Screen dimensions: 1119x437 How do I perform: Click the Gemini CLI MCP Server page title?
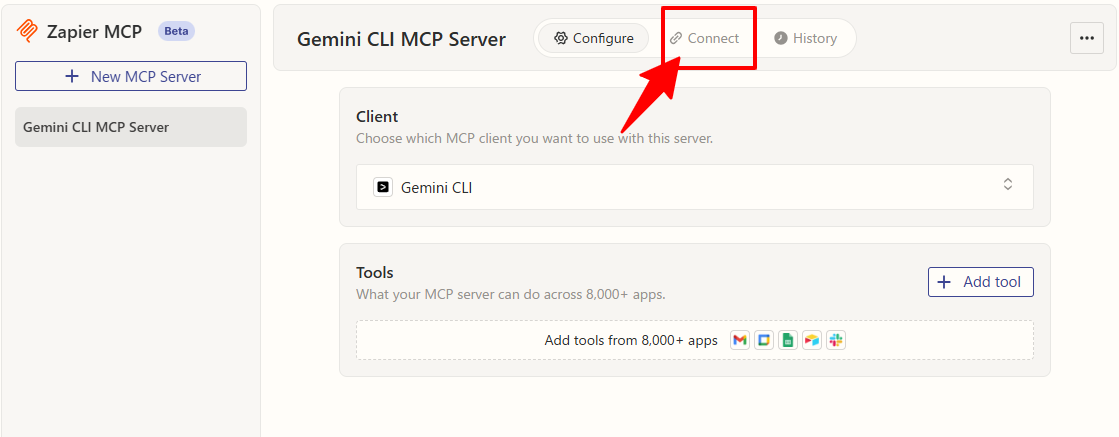(401, 39)
